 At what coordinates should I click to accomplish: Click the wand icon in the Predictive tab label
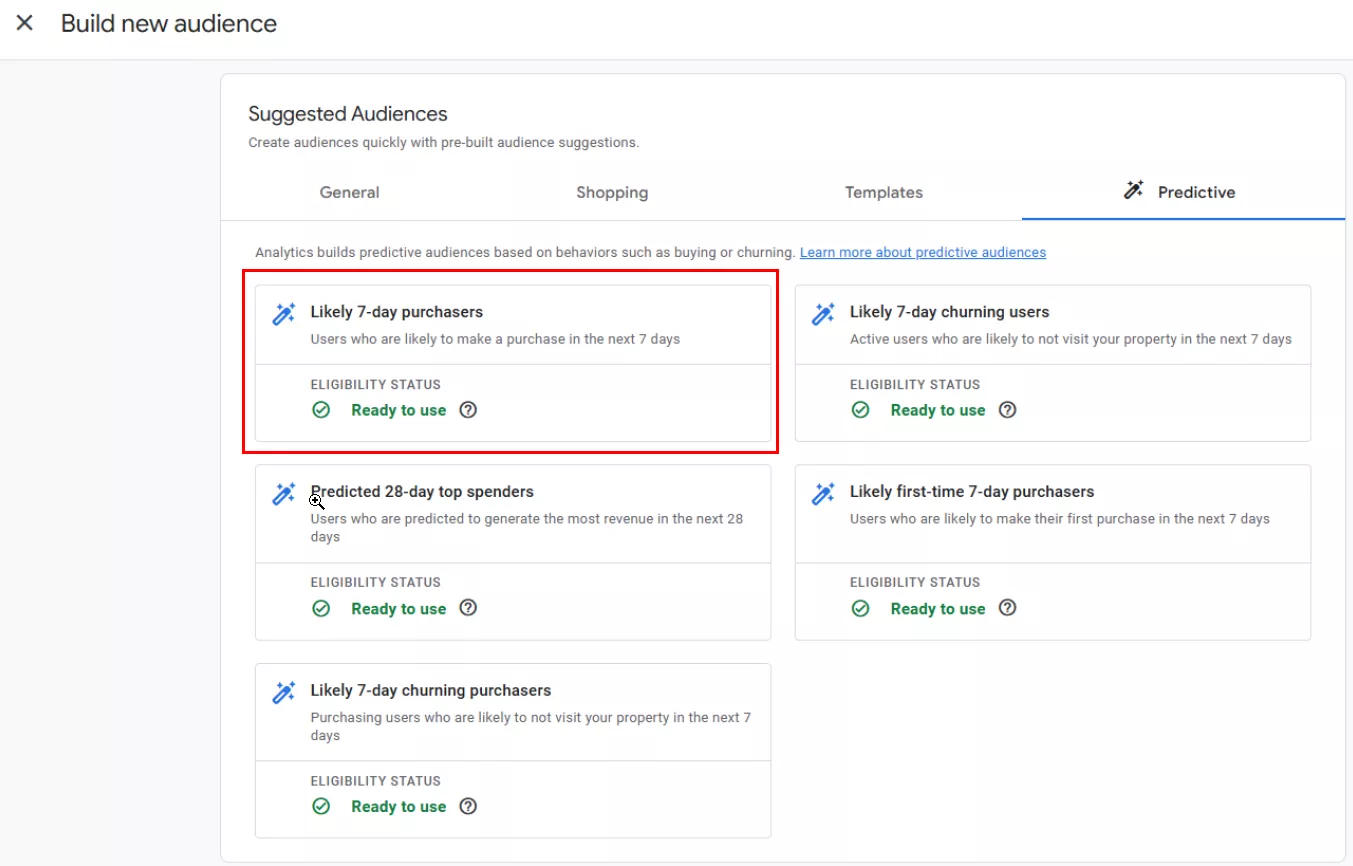click(1131, 191)
